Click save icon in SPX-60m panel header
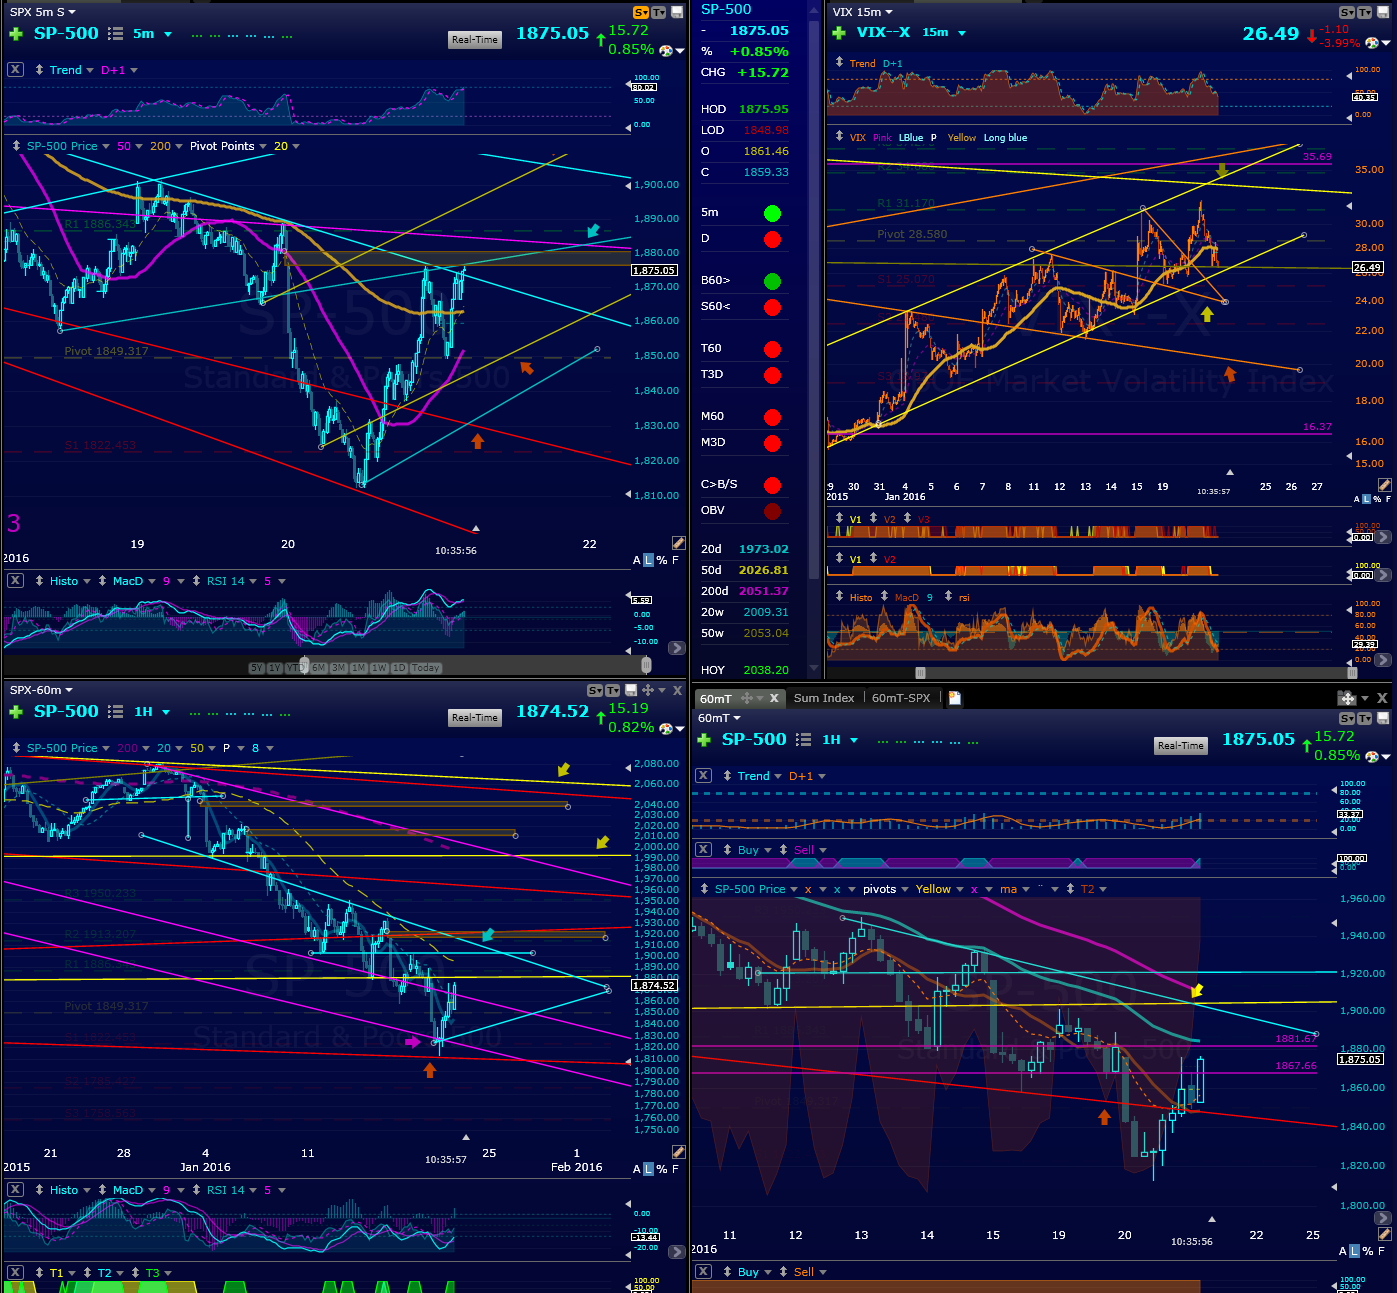The width and height of the screenshot is (1397, 1293). [x=631, y=690]
